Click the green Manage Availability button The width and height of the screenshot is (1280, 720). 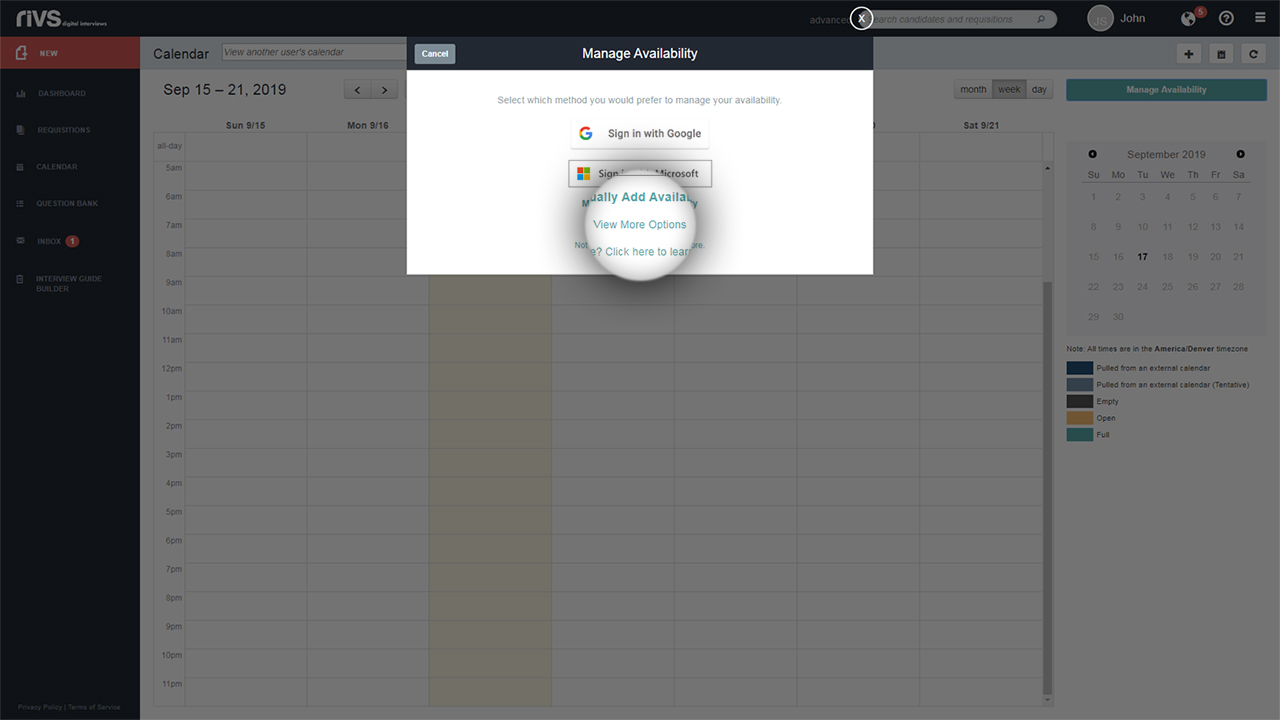(1166, 90)
